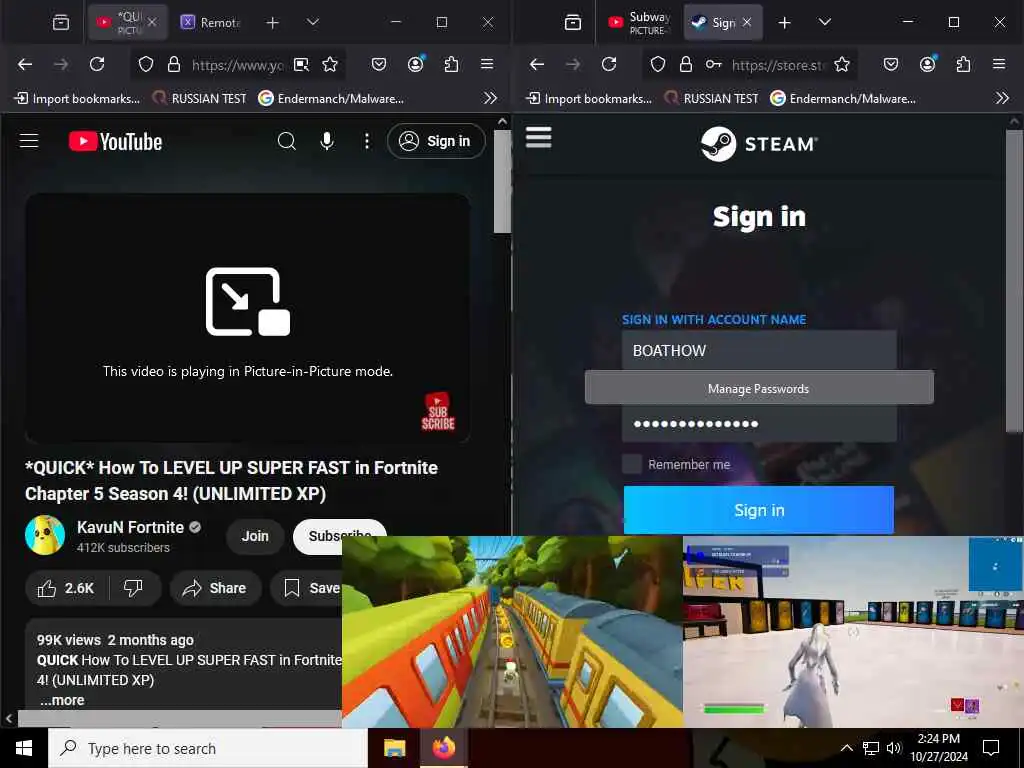1024x768 pixels.
Task: Open YouTube settings three-dot menu
Action: point(367,141)
